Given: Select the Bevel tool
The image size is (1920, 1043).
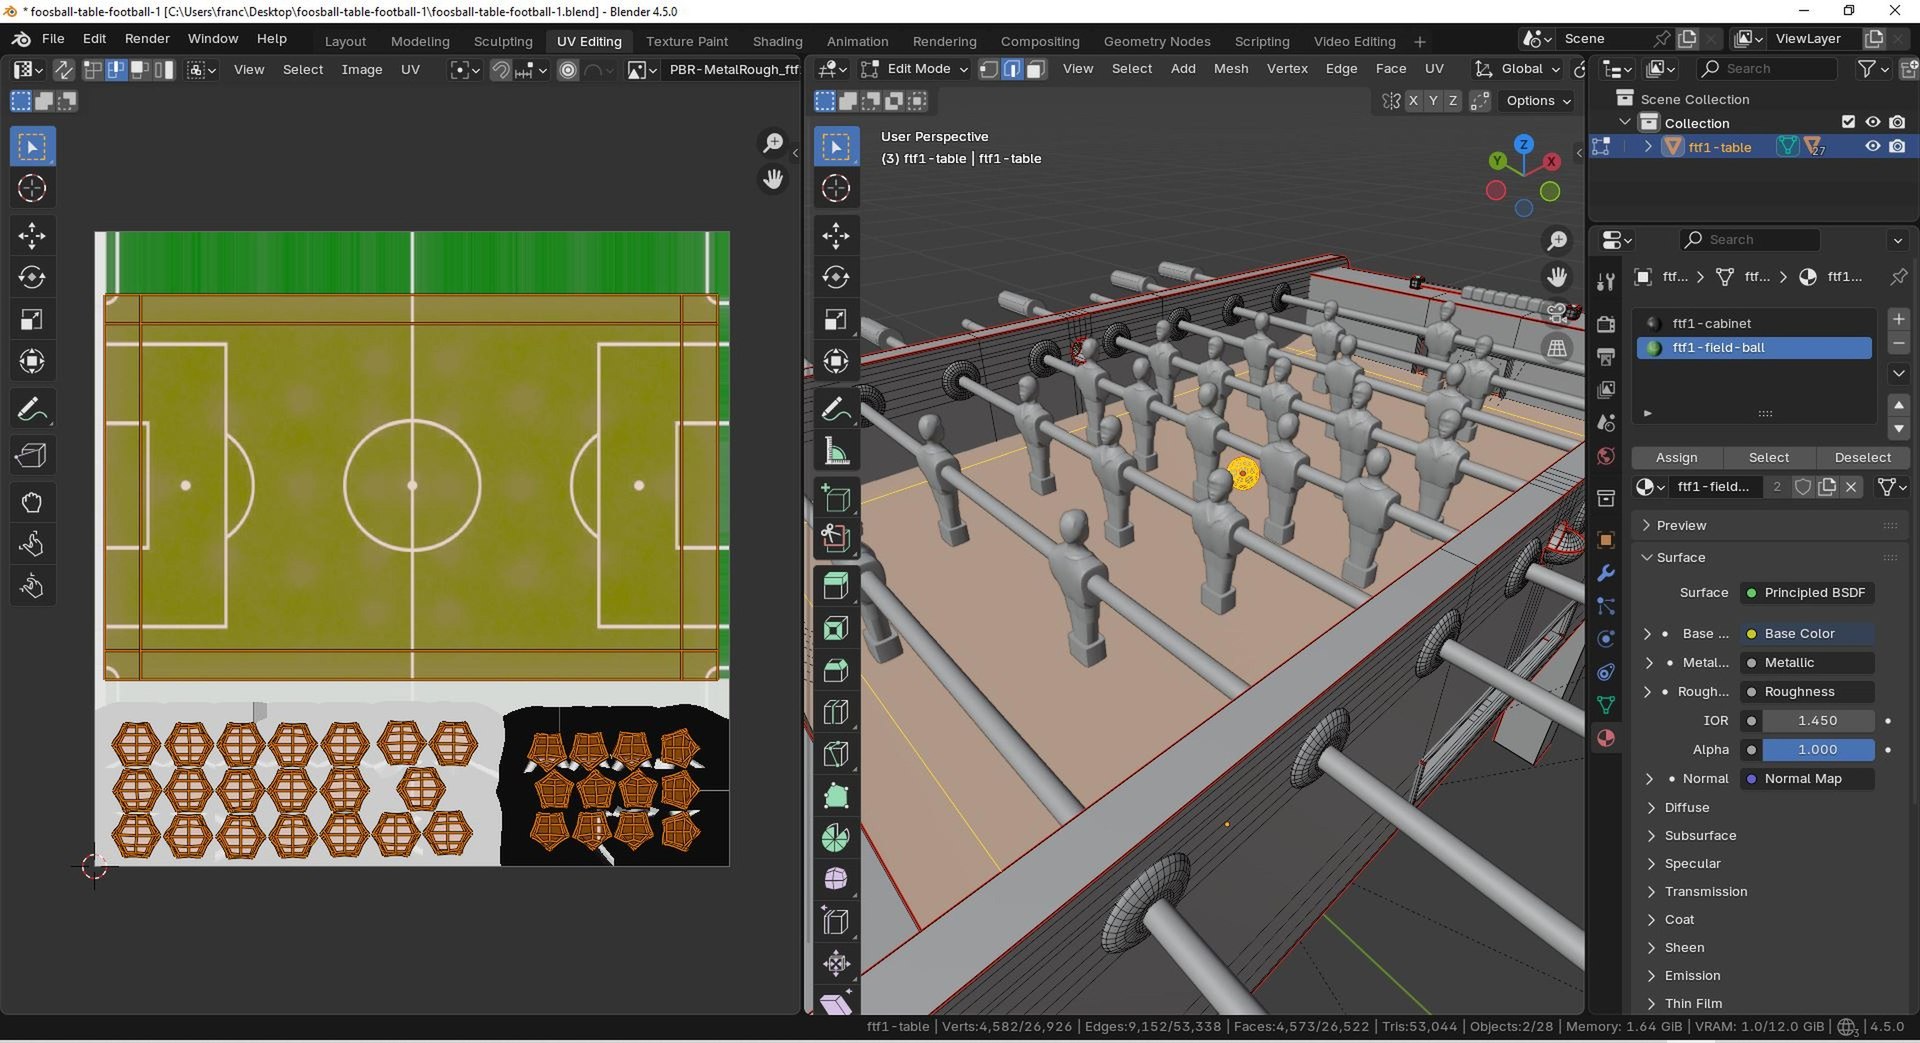Looking at the screenshot, I should 836,670.
